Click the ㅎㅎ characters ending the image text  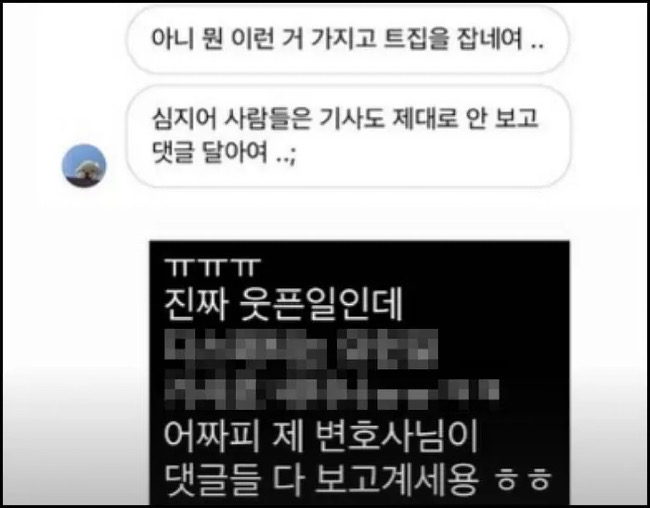(x=524, y=480)
